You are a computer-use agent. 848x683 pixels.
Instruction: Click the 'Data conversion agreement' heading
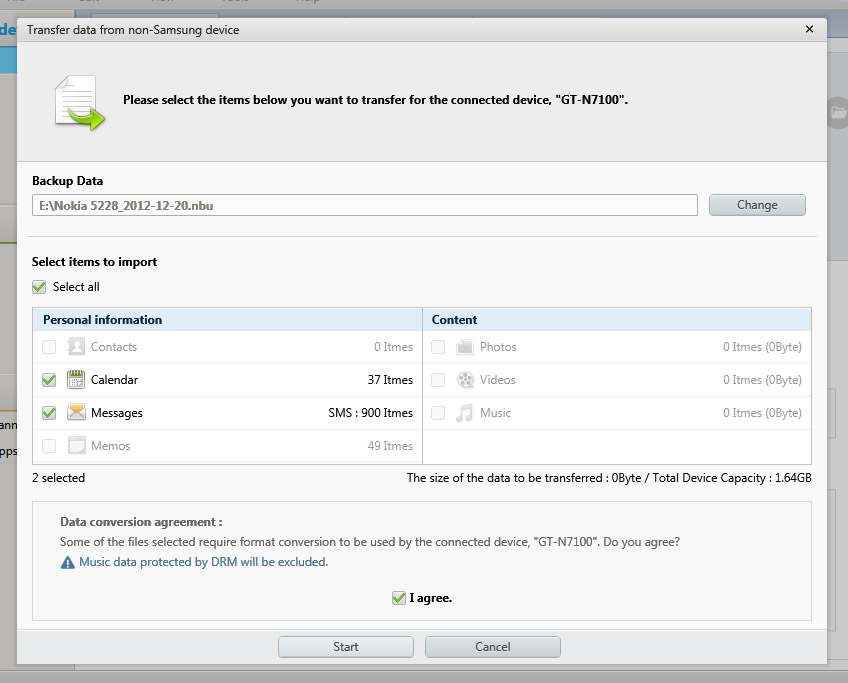[x=141, y=522]
